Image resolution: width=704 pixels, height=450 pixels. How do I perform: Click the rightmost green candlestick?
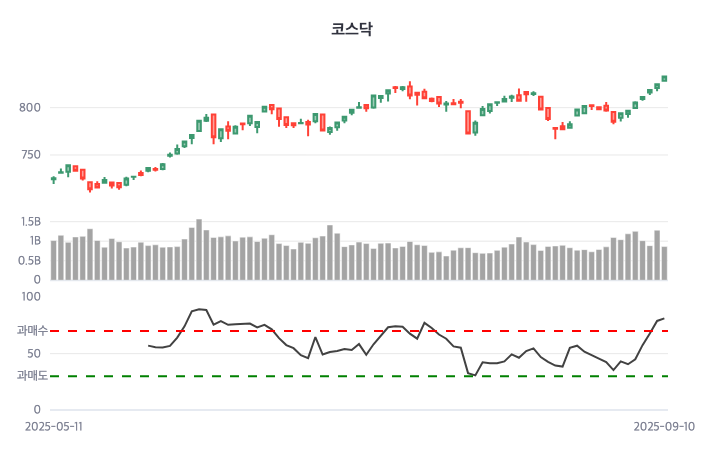[664, 78]
